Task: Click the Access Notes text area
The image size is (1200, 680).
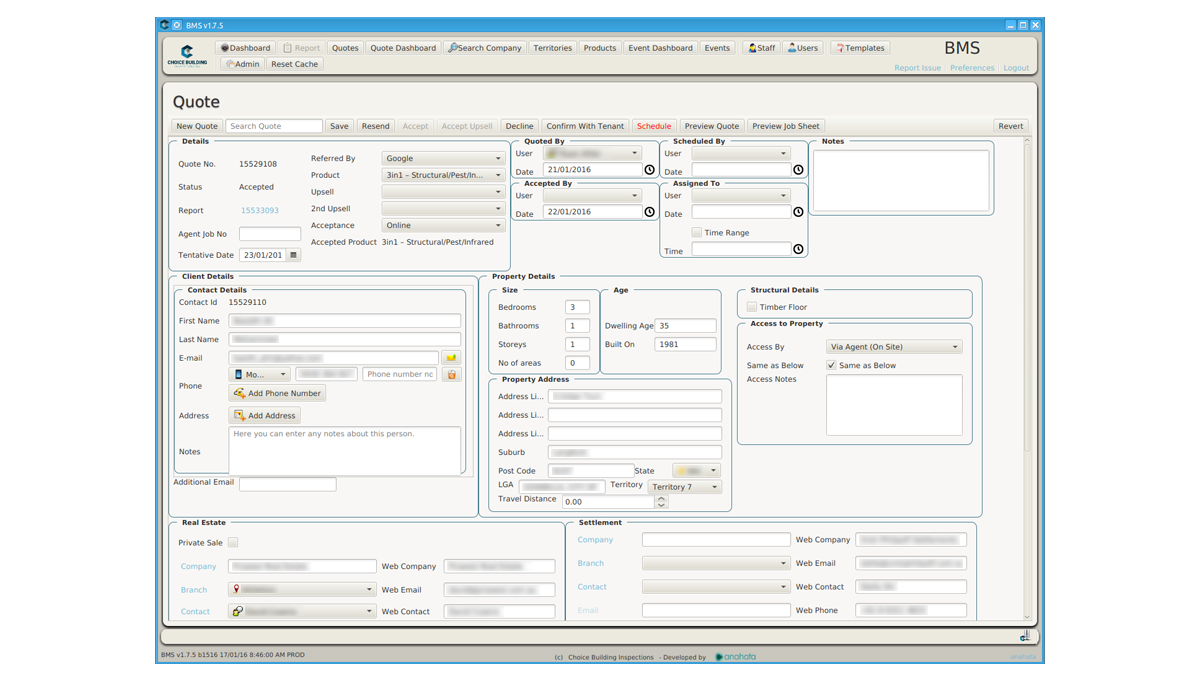Action: (x=894, y=405)
